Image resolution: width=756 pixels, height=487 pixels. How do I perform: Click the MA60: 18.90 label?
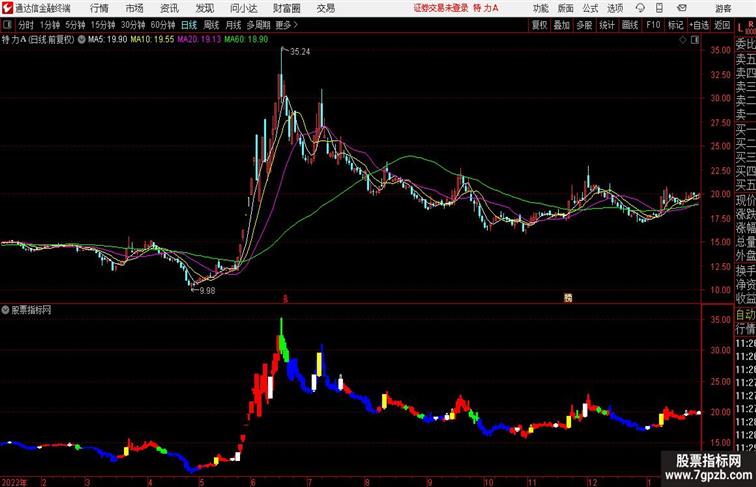246,40
